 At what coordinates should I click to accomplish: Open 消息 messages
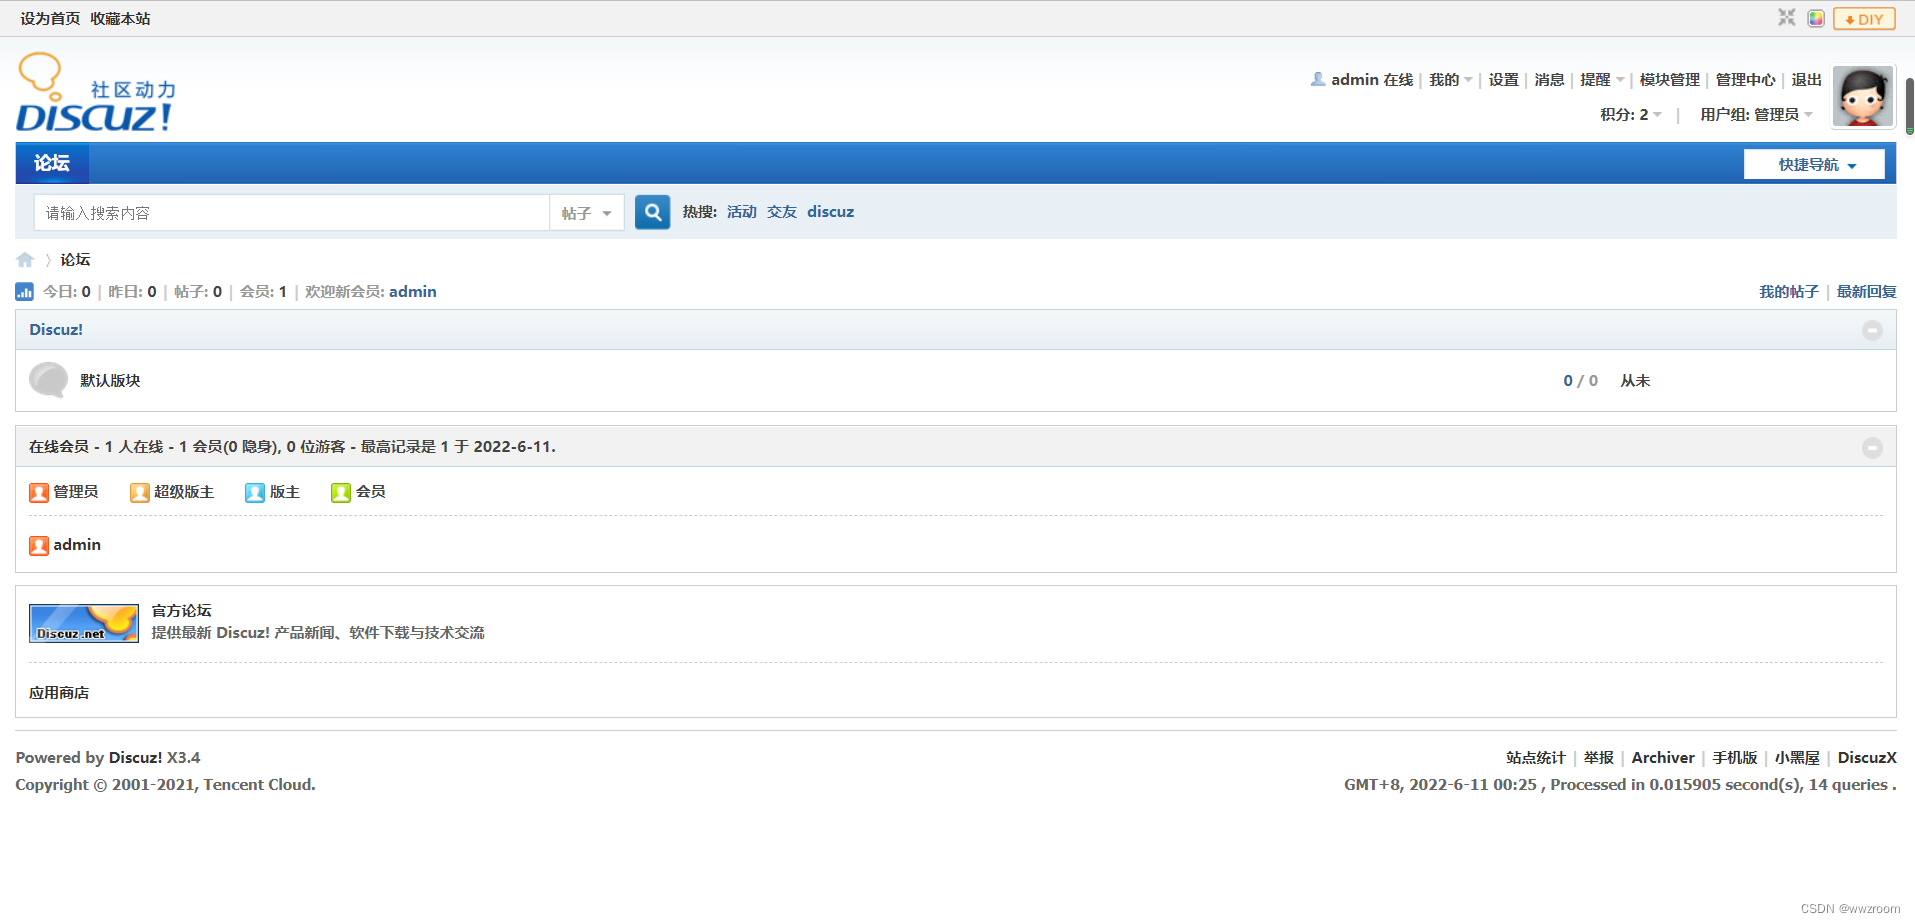1549,80
